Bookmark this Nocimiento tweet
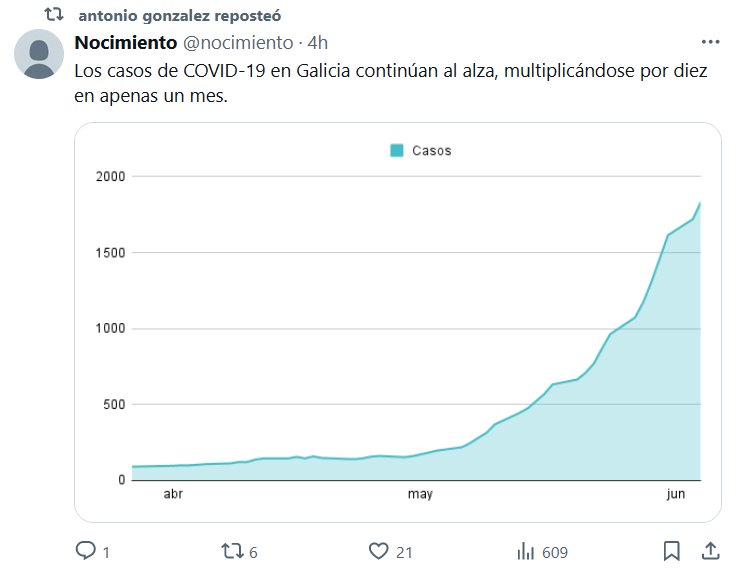The width and height of the screenshot is (736, 576). 672,551
